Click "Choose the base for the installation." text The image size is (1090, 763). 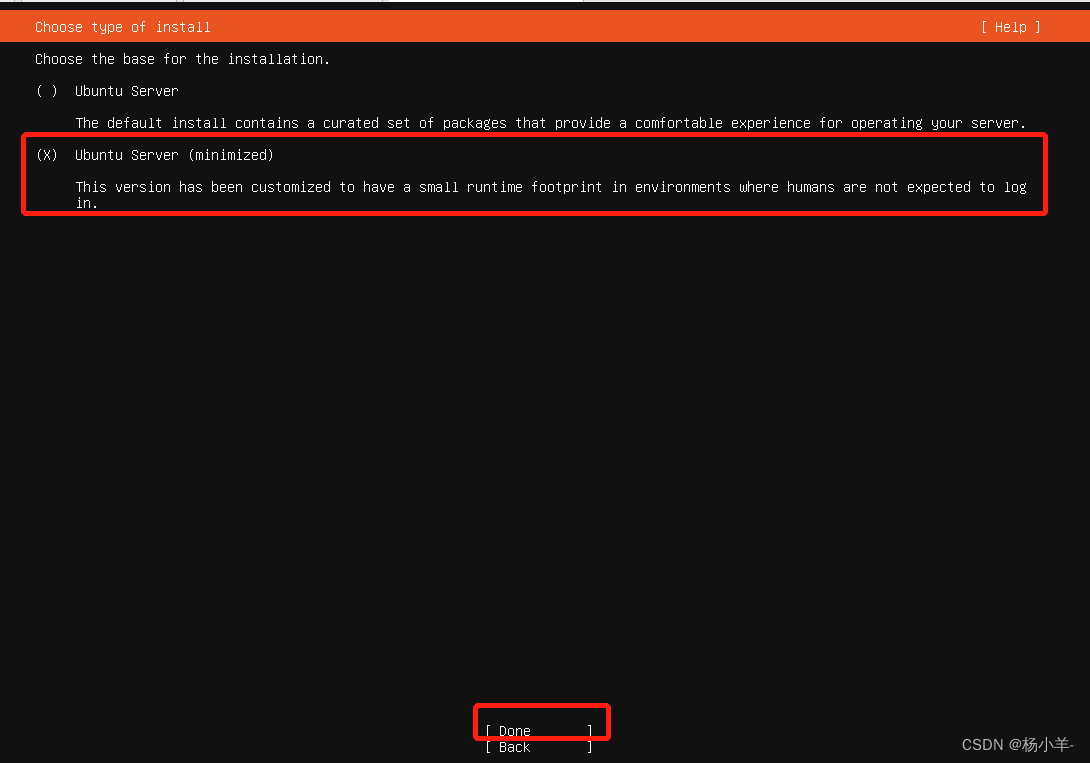182,59
